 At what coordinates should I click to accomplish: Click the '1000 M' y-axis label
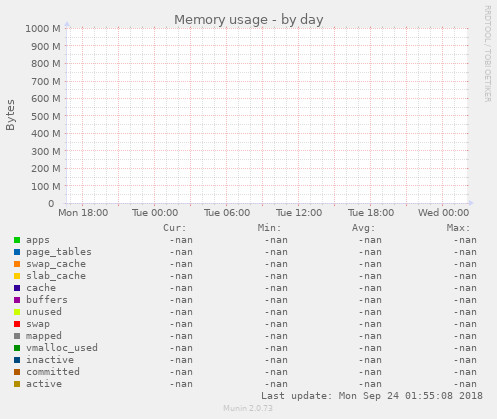(43, 29)
